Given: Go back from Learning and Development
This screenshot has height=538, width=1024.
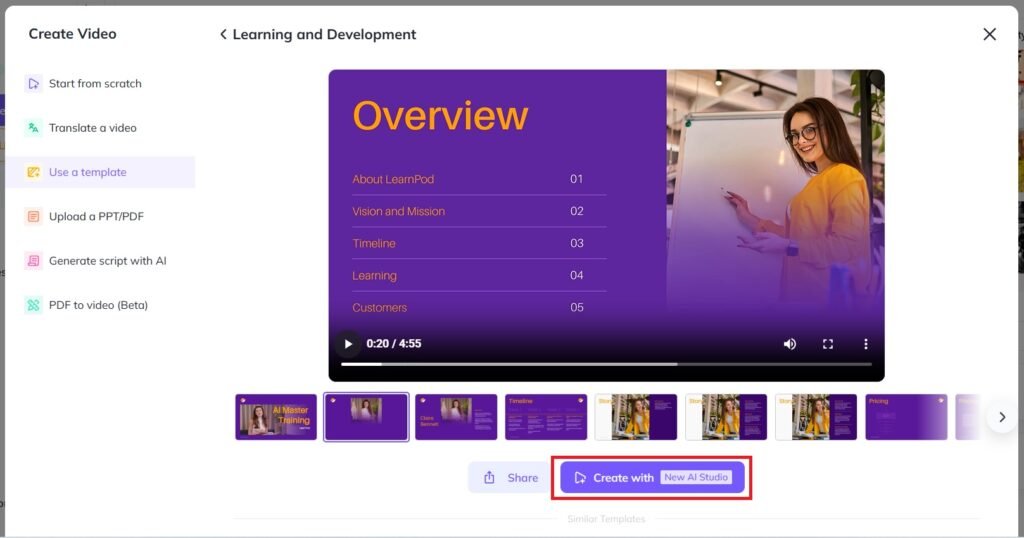Looking at the screenshot, I should coord(223,34).
